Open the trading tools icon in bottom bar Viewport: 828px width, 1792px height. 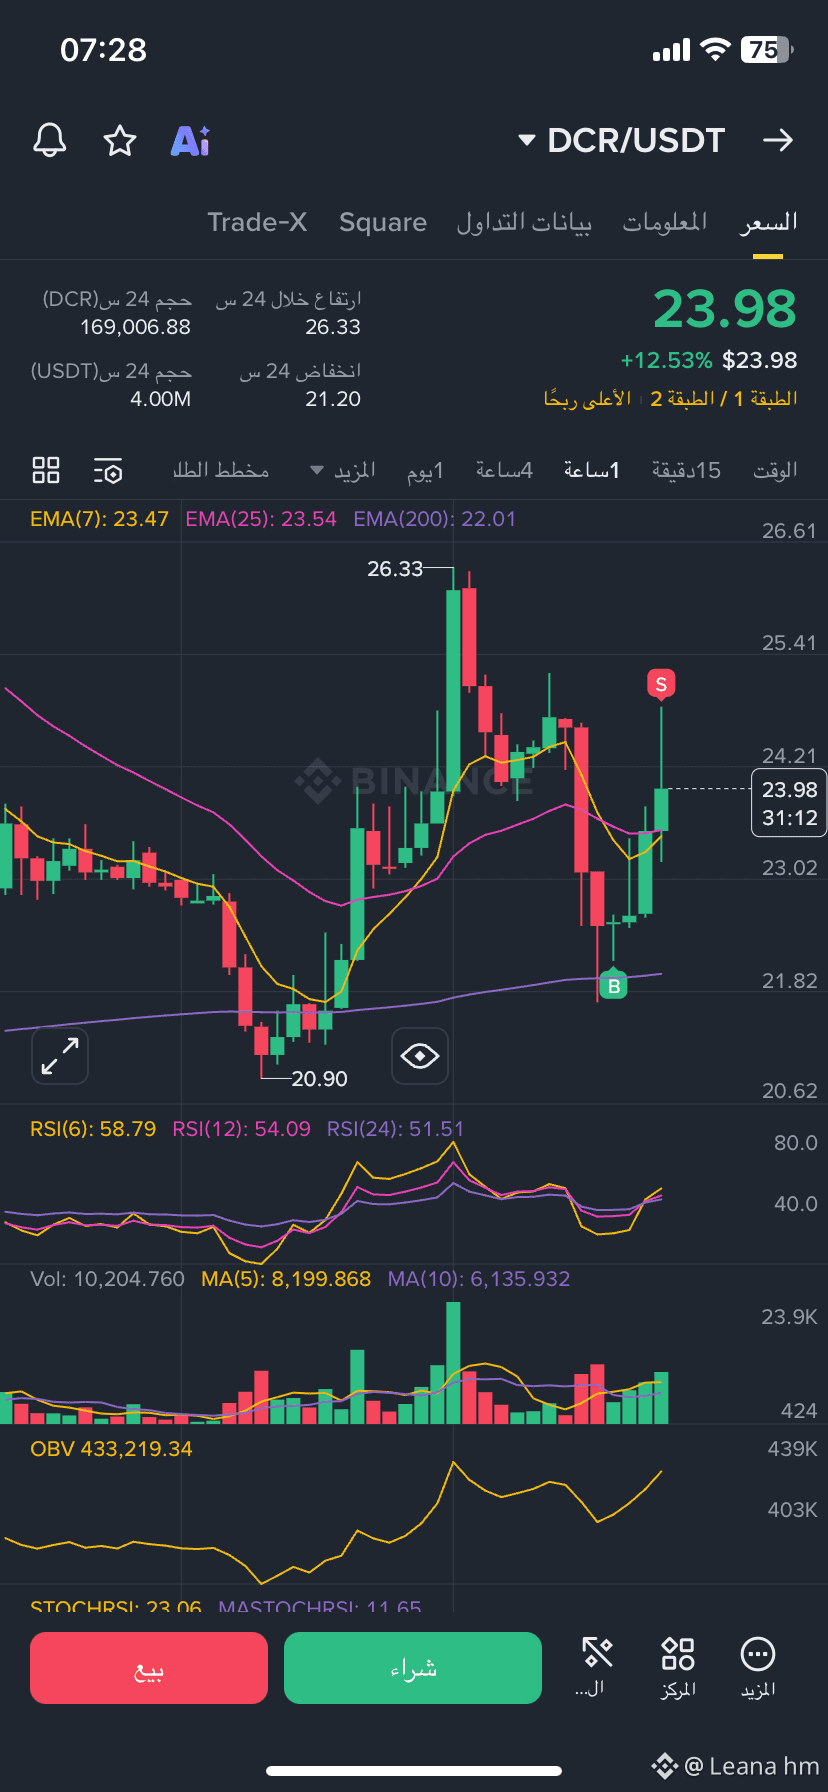click(x=597, y=1666)
